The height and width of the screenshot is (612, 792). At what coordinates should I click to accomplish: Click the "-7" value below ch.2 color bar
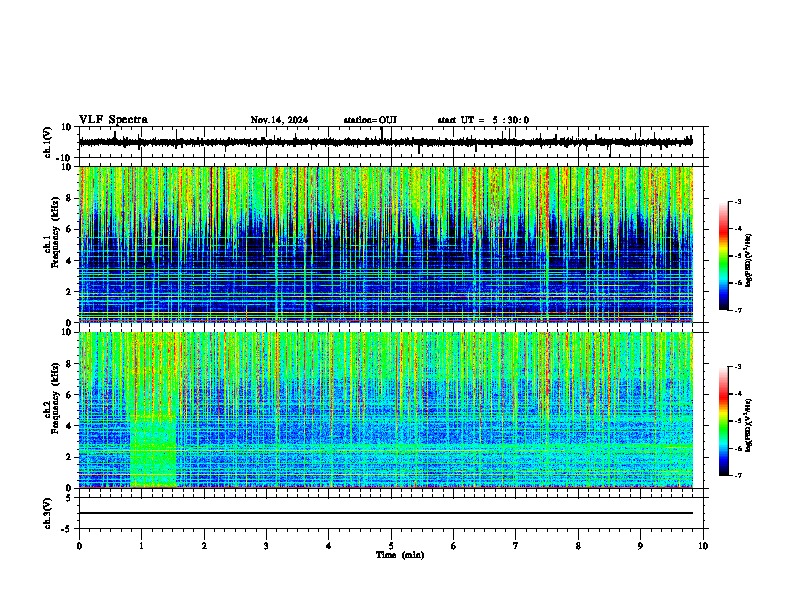pos(737,475)
